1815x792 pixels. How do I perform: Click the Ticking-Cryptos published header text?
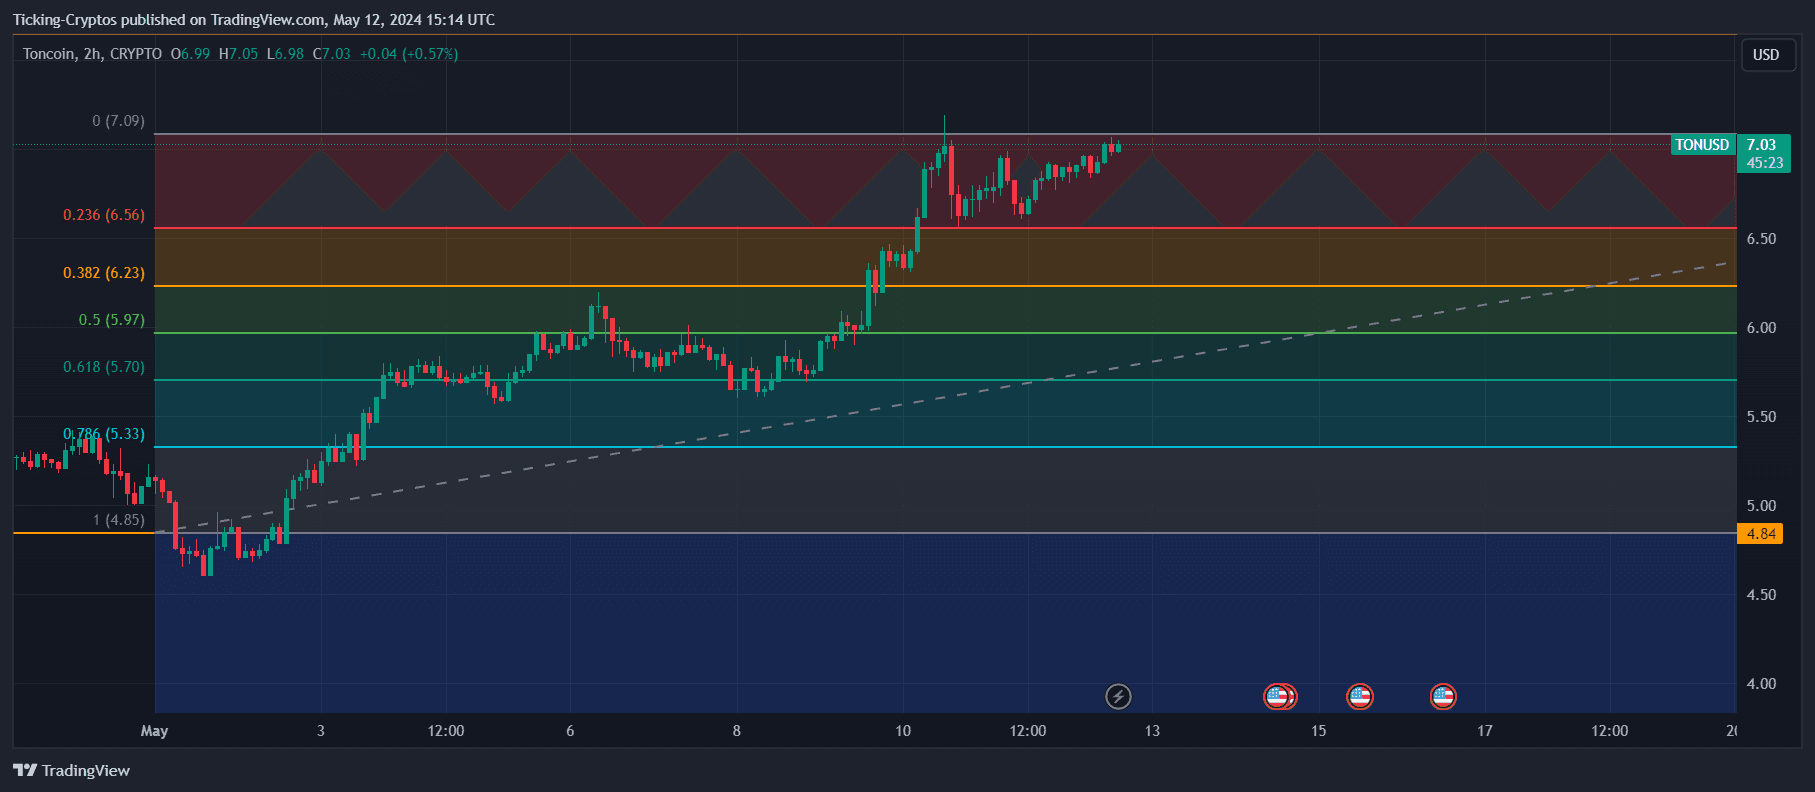click(254, 20)
